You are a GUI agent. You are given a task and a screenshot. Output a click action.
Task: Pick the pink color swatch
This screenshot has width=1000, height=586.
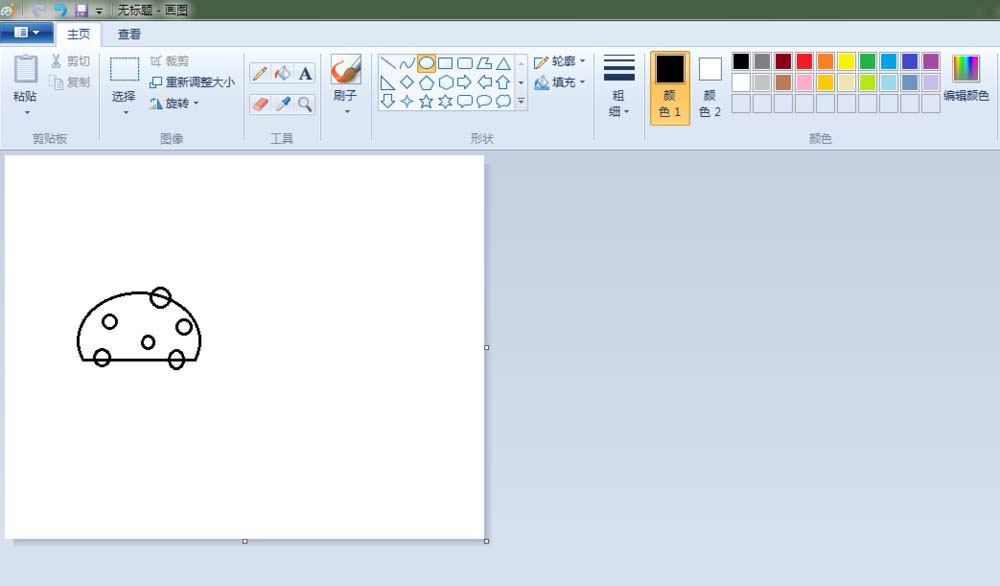click(x=804, y=82)
